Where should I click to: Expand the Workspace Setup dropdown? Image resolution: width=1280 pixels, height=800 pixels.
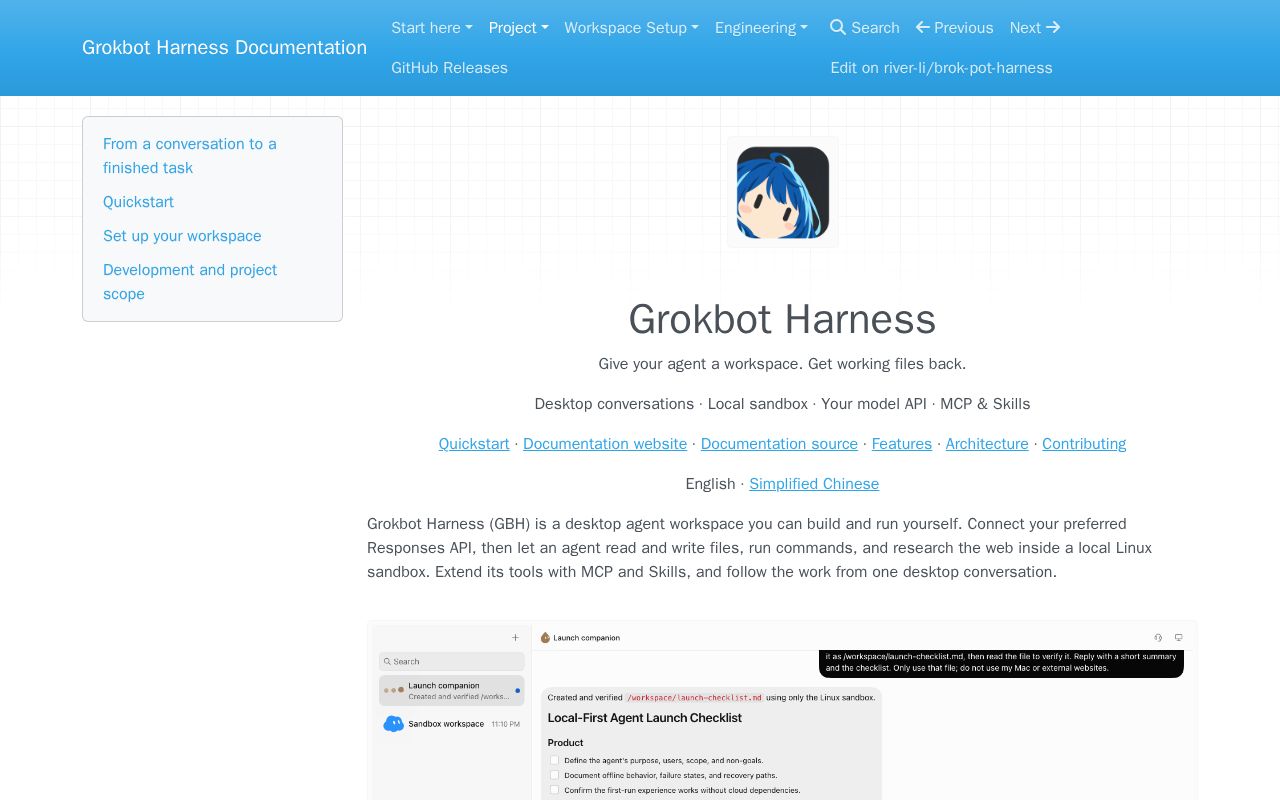tap(631, 28)
